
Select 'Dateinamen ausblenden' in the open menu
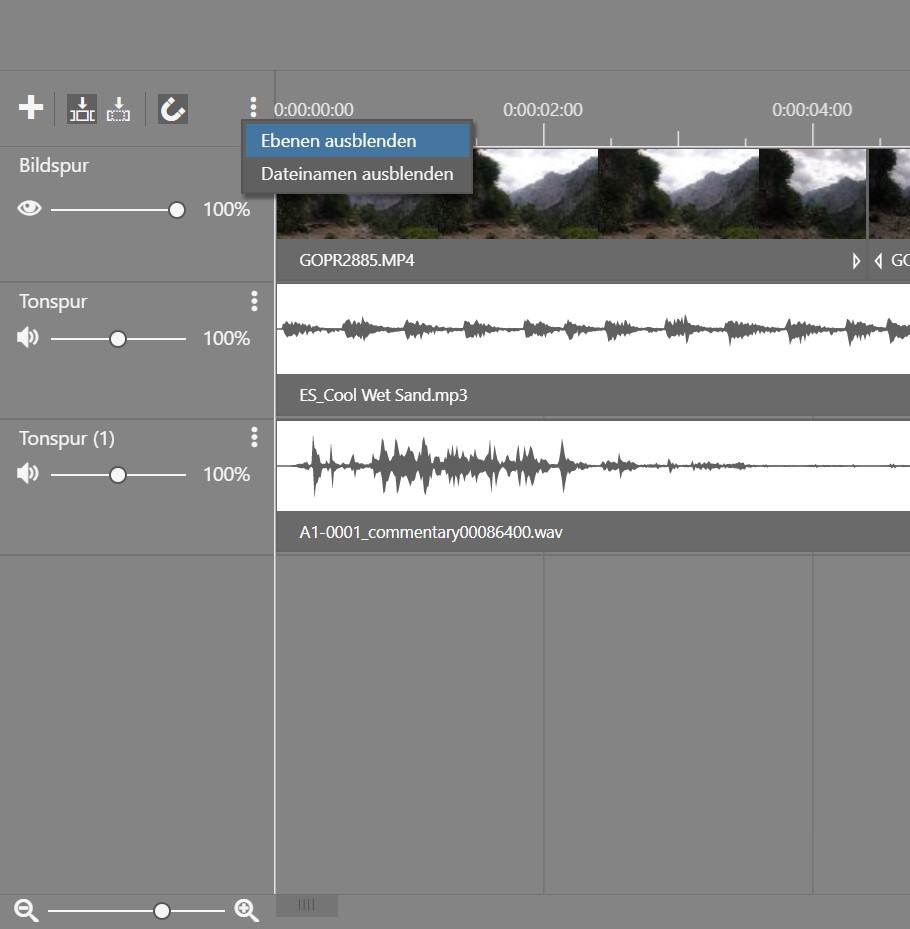tap(356, 173)
